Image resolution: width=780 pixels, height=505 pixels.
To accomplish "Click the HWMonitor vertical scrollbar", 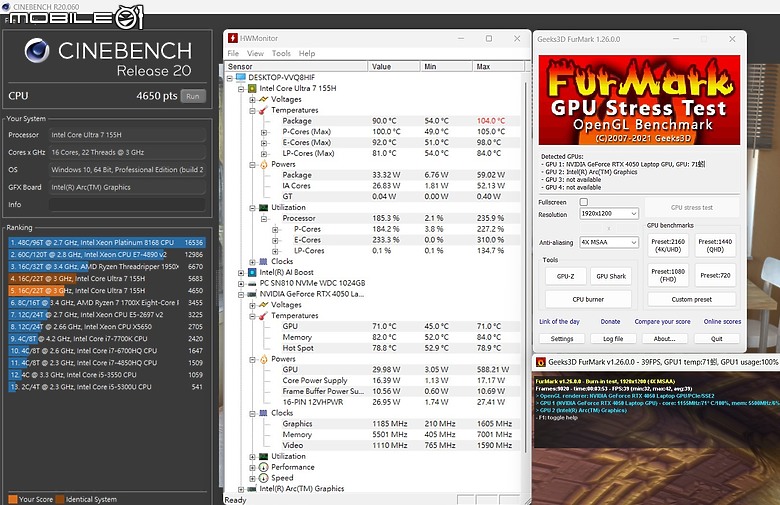I will click(526, 269).
